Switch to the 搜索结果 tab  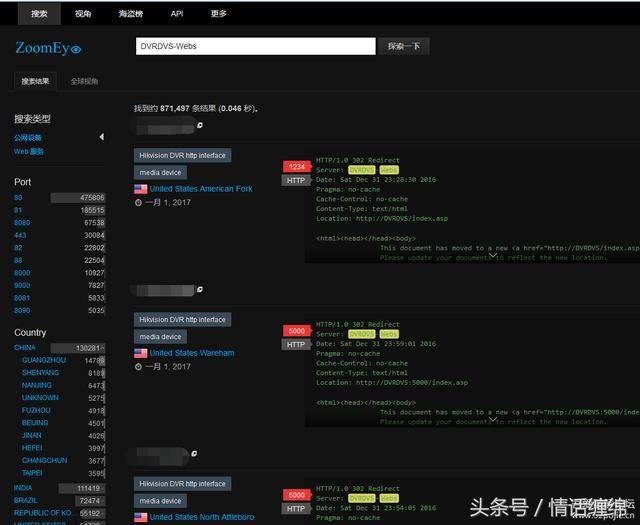[x=36, y=81]
